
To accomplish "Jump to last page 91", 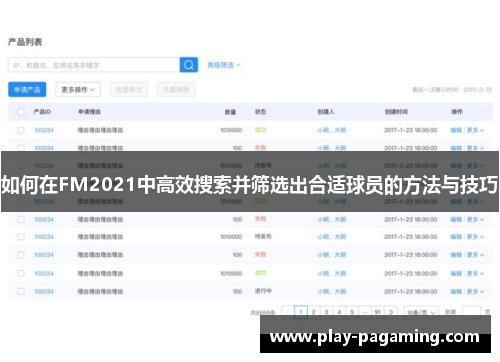I will [x=378, y=312].
